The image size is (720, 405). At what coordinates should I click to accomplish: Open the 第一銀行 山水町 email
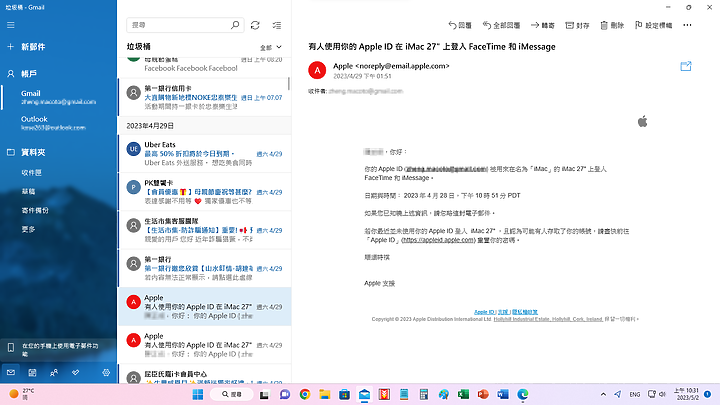204,268
